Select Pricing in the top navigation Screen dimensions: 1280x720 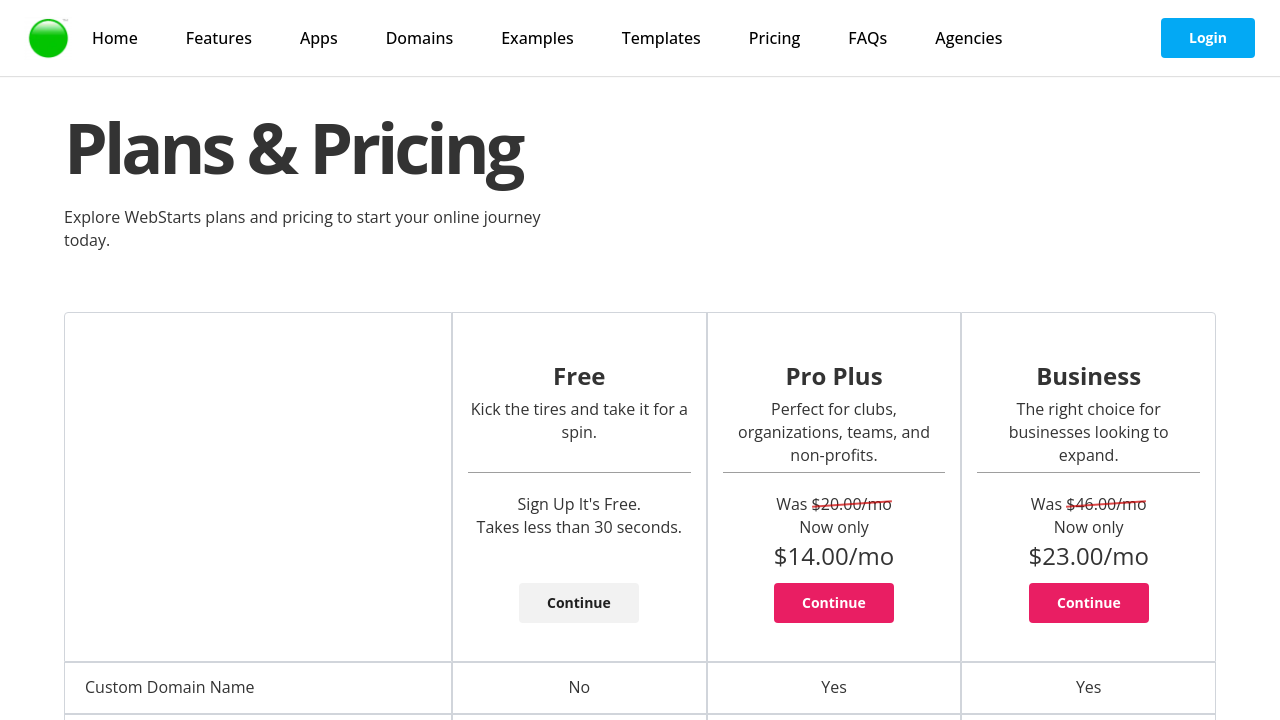(x=774, y=38)
